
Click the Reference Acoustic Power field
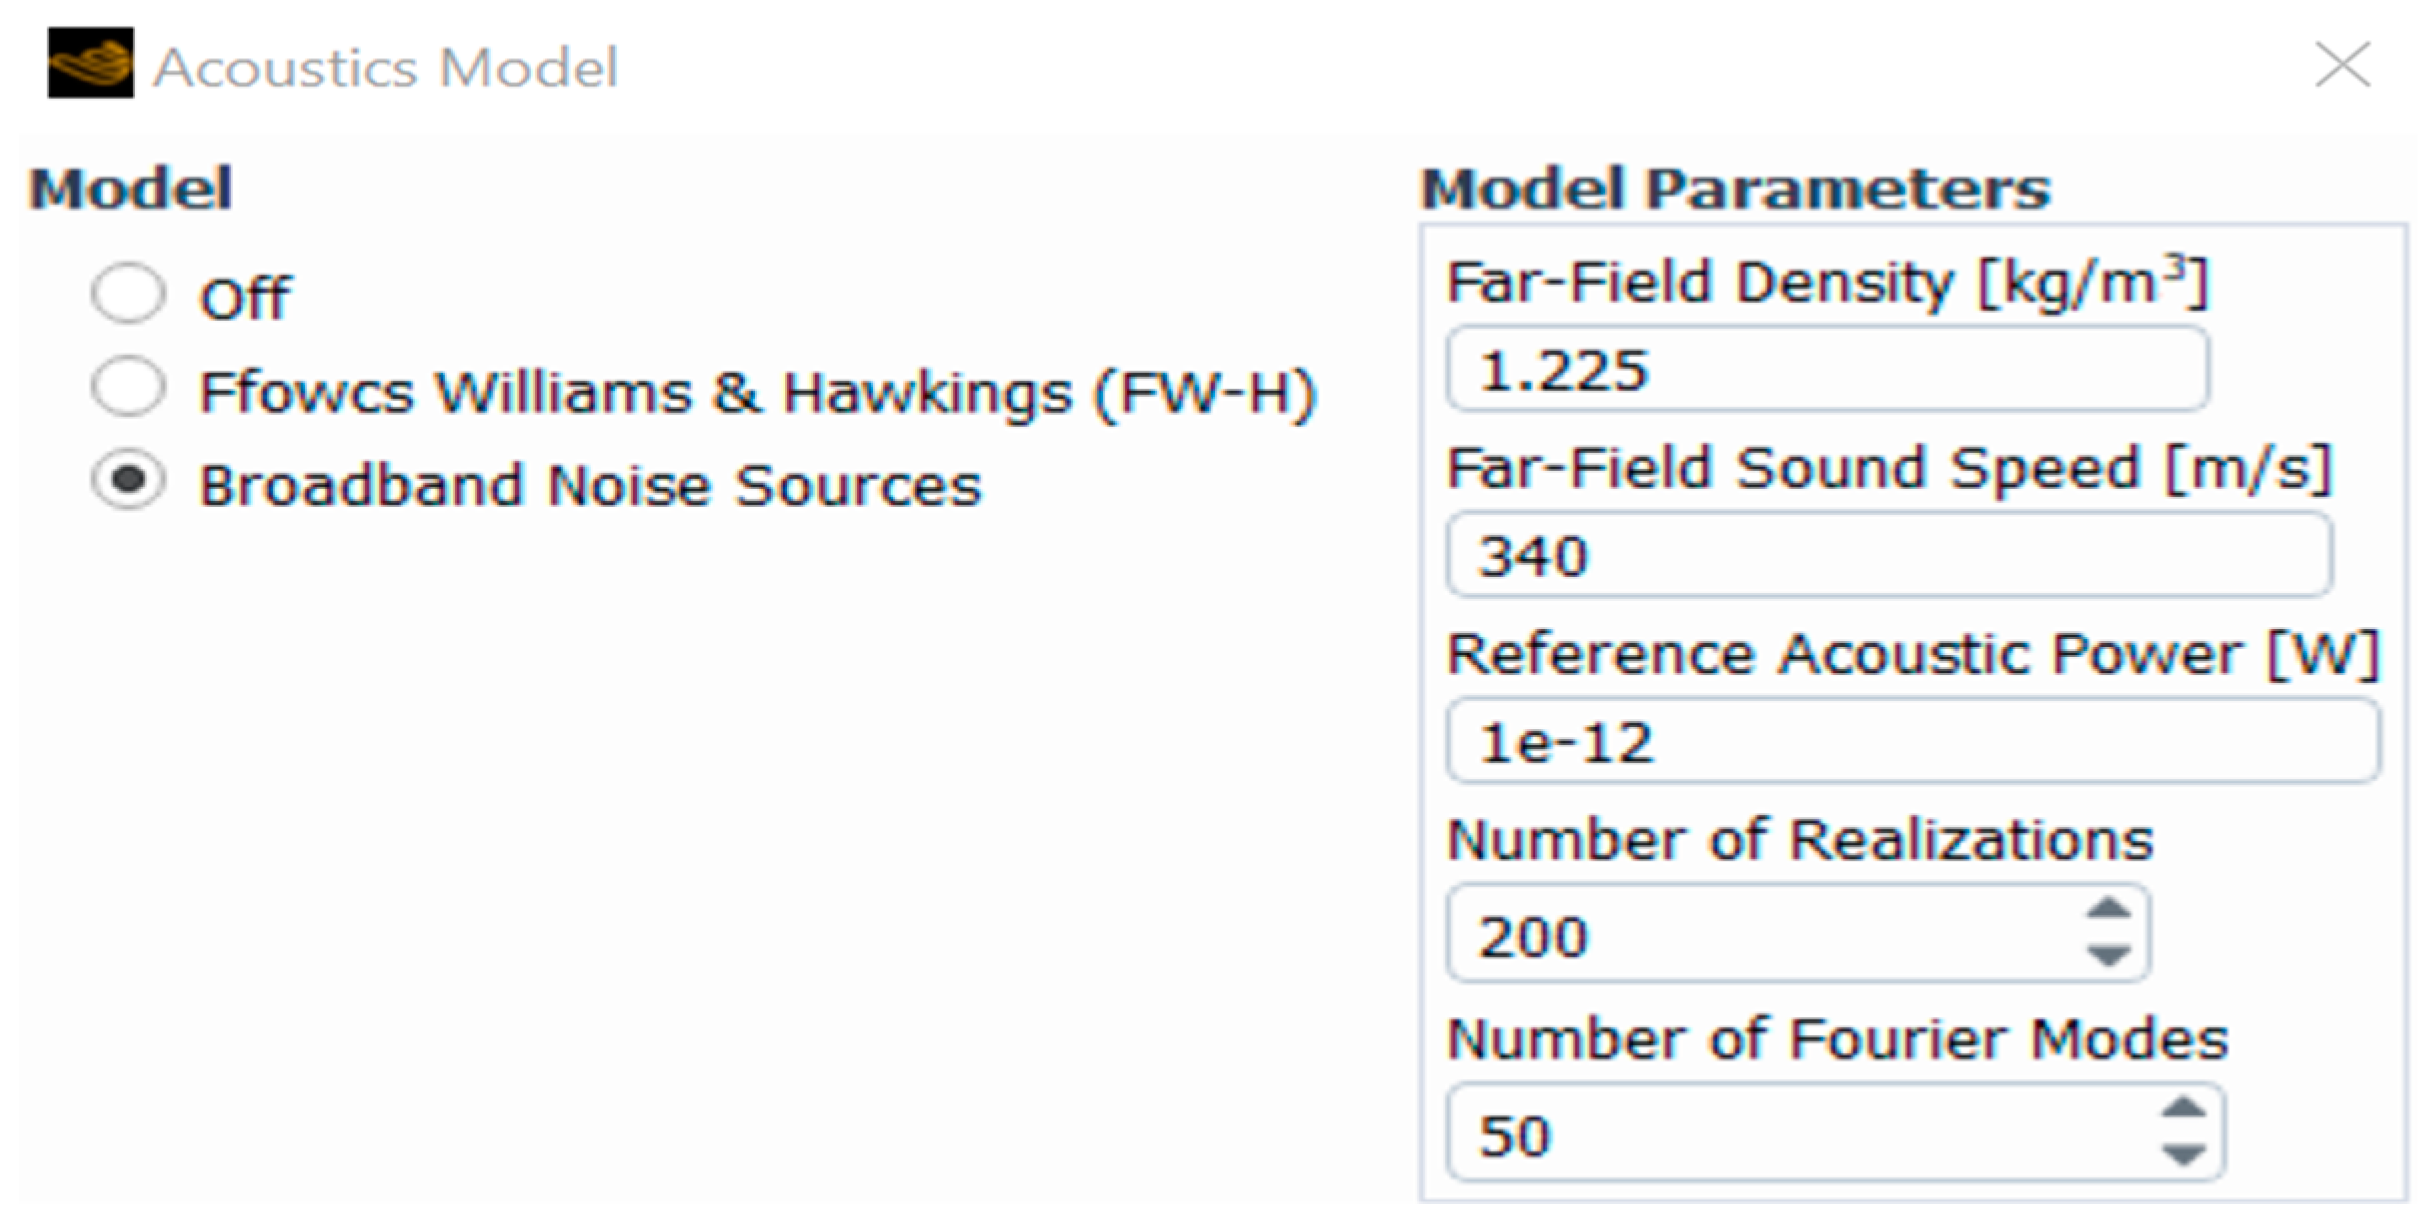tap(1912, 742)
